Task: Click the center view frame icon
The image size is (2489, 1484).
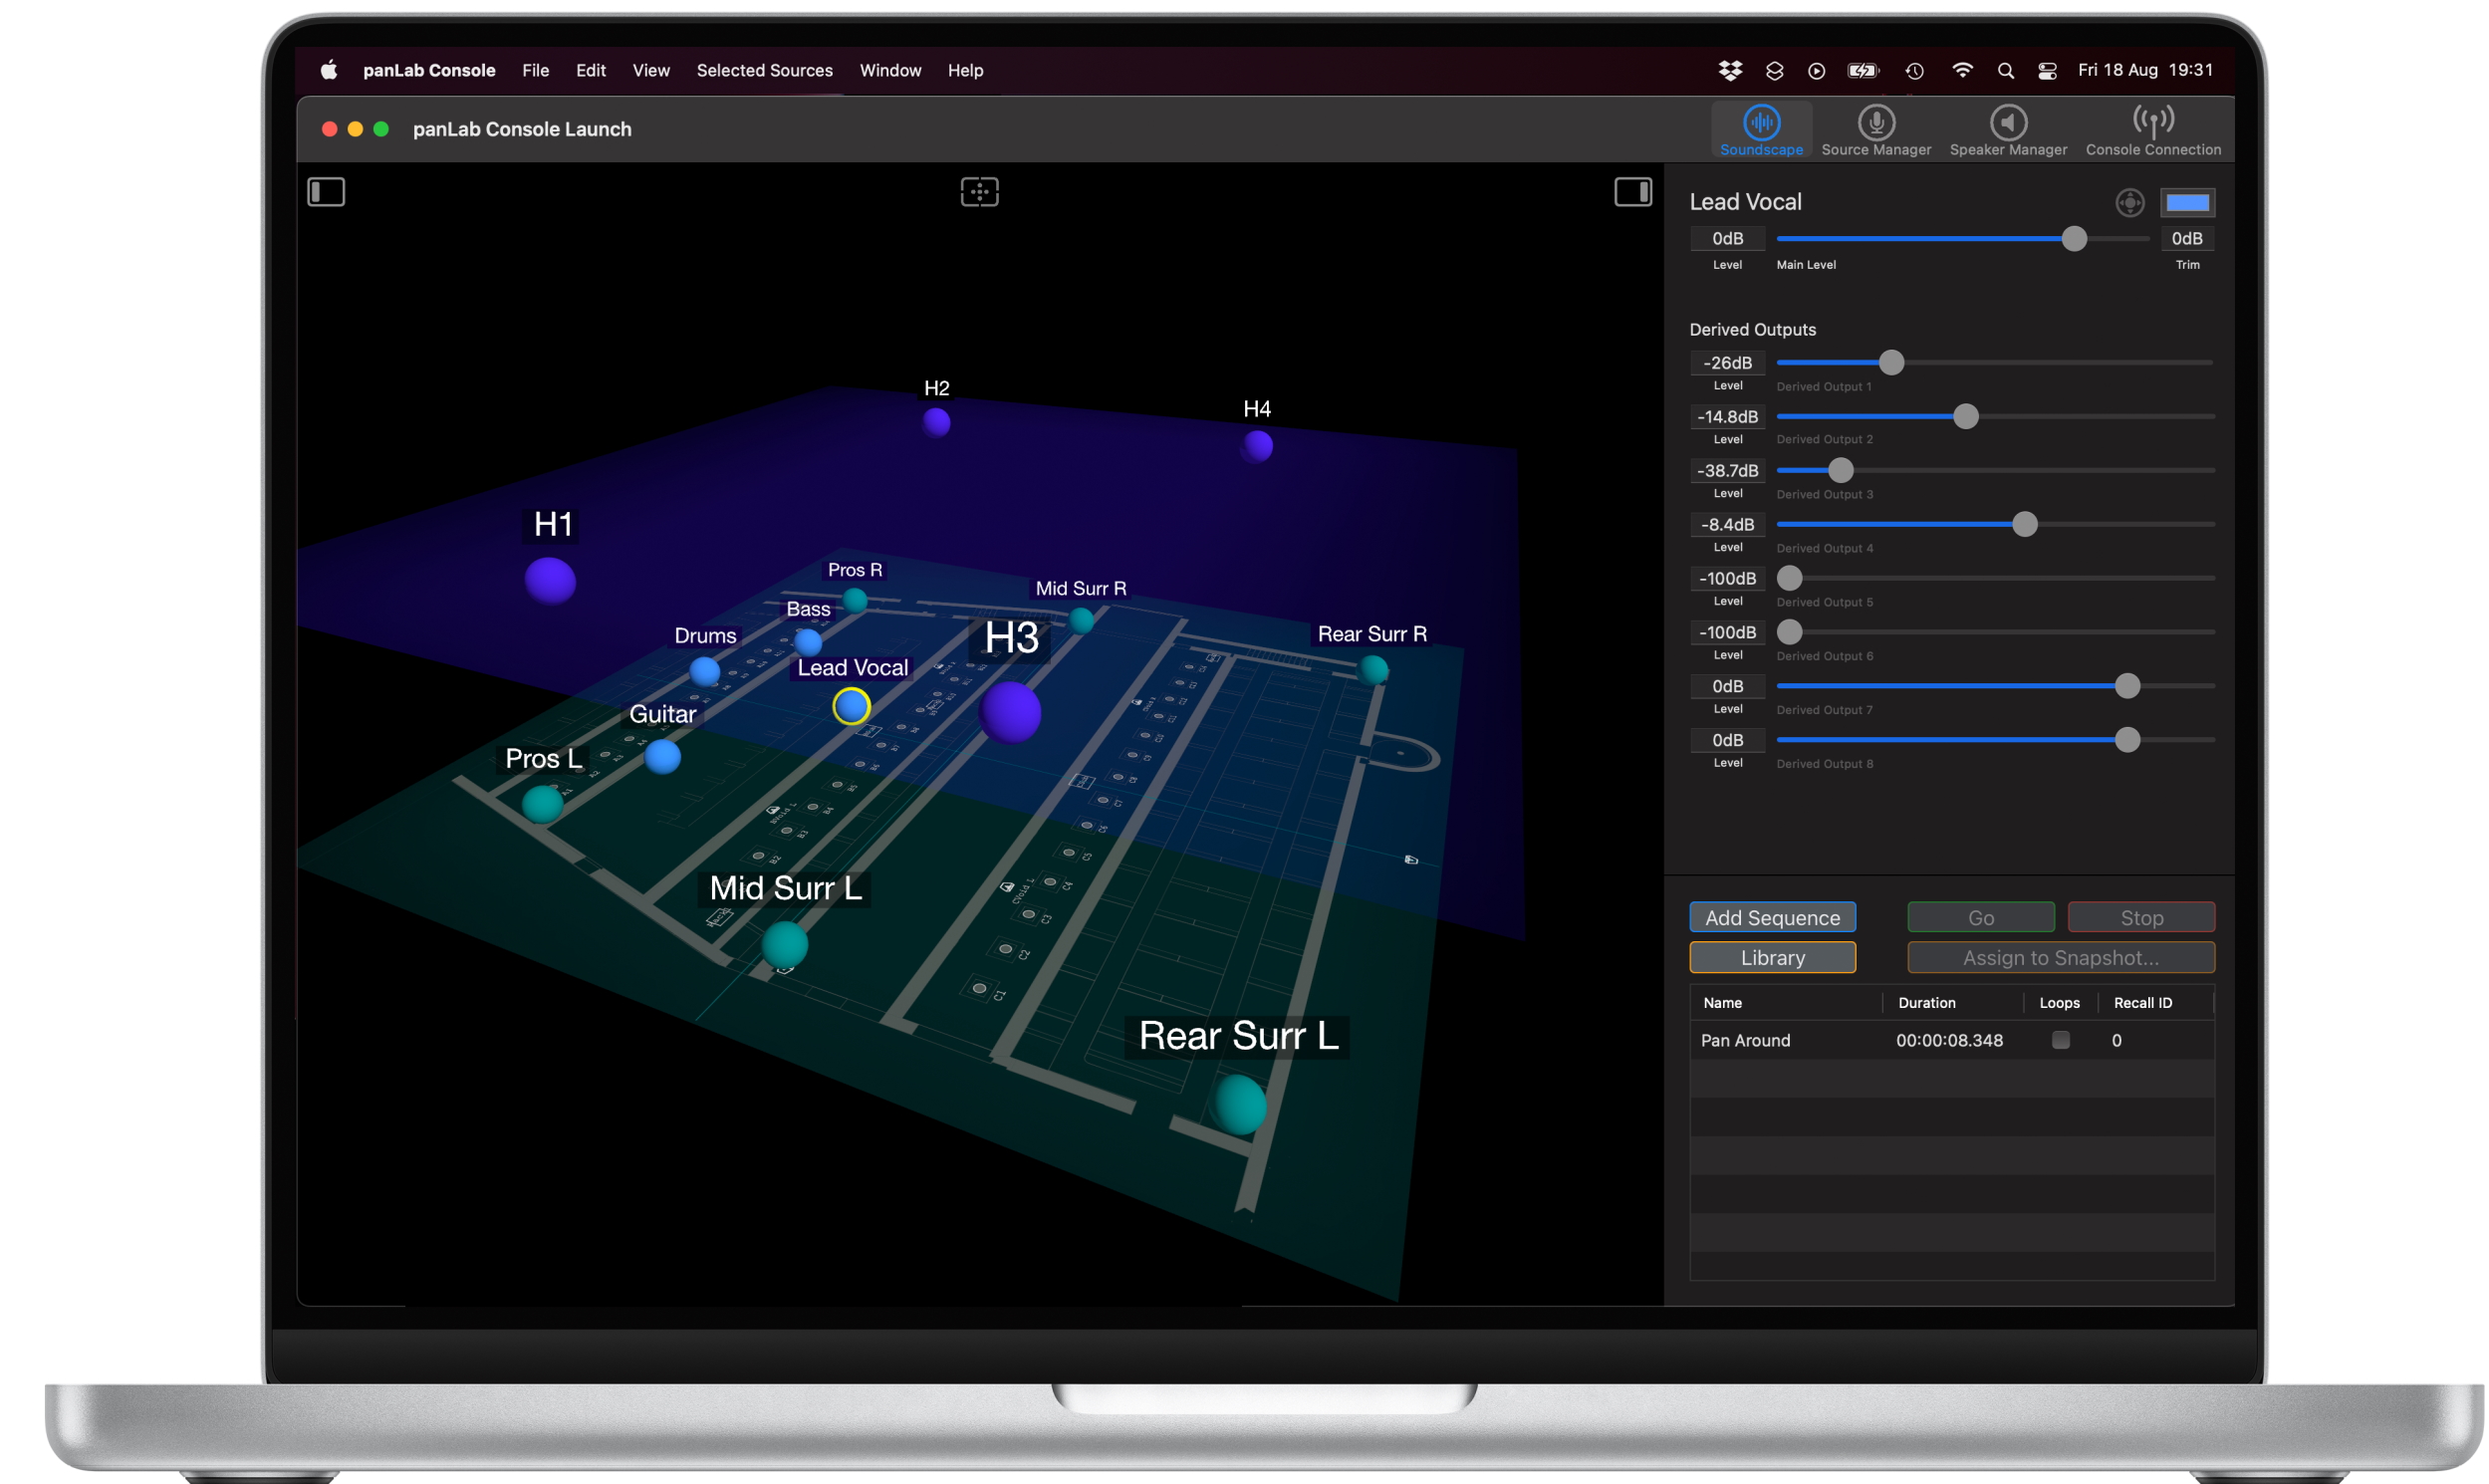Action: pos(979,192)
